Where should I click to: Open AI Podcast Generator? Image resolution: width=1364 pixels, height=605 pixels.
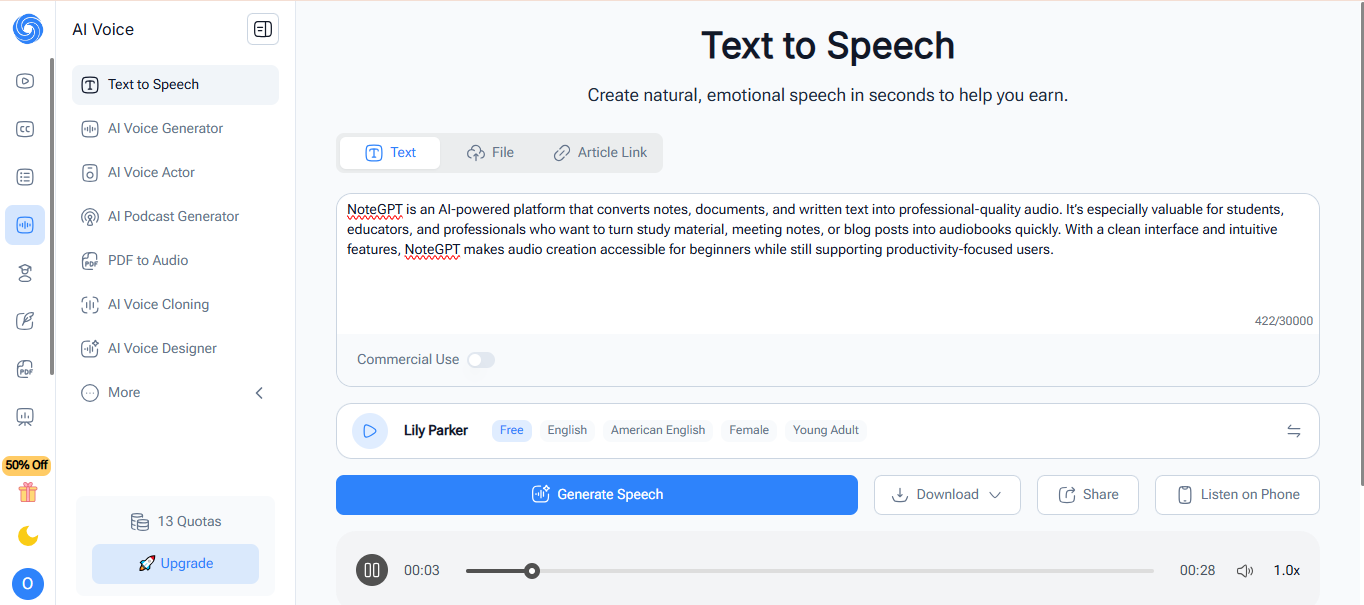point(175,217)
